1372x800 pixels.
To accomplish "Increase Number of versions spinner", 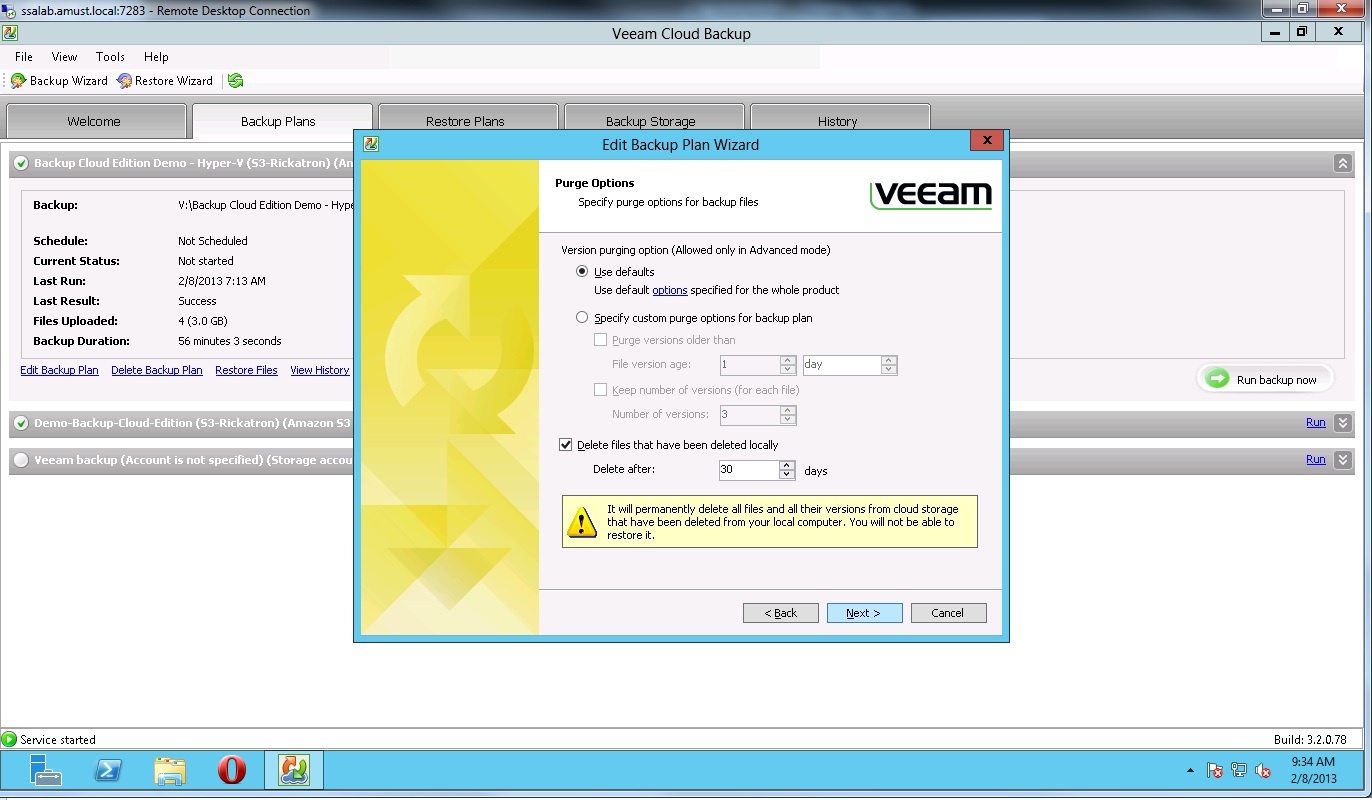I will 788,410.
